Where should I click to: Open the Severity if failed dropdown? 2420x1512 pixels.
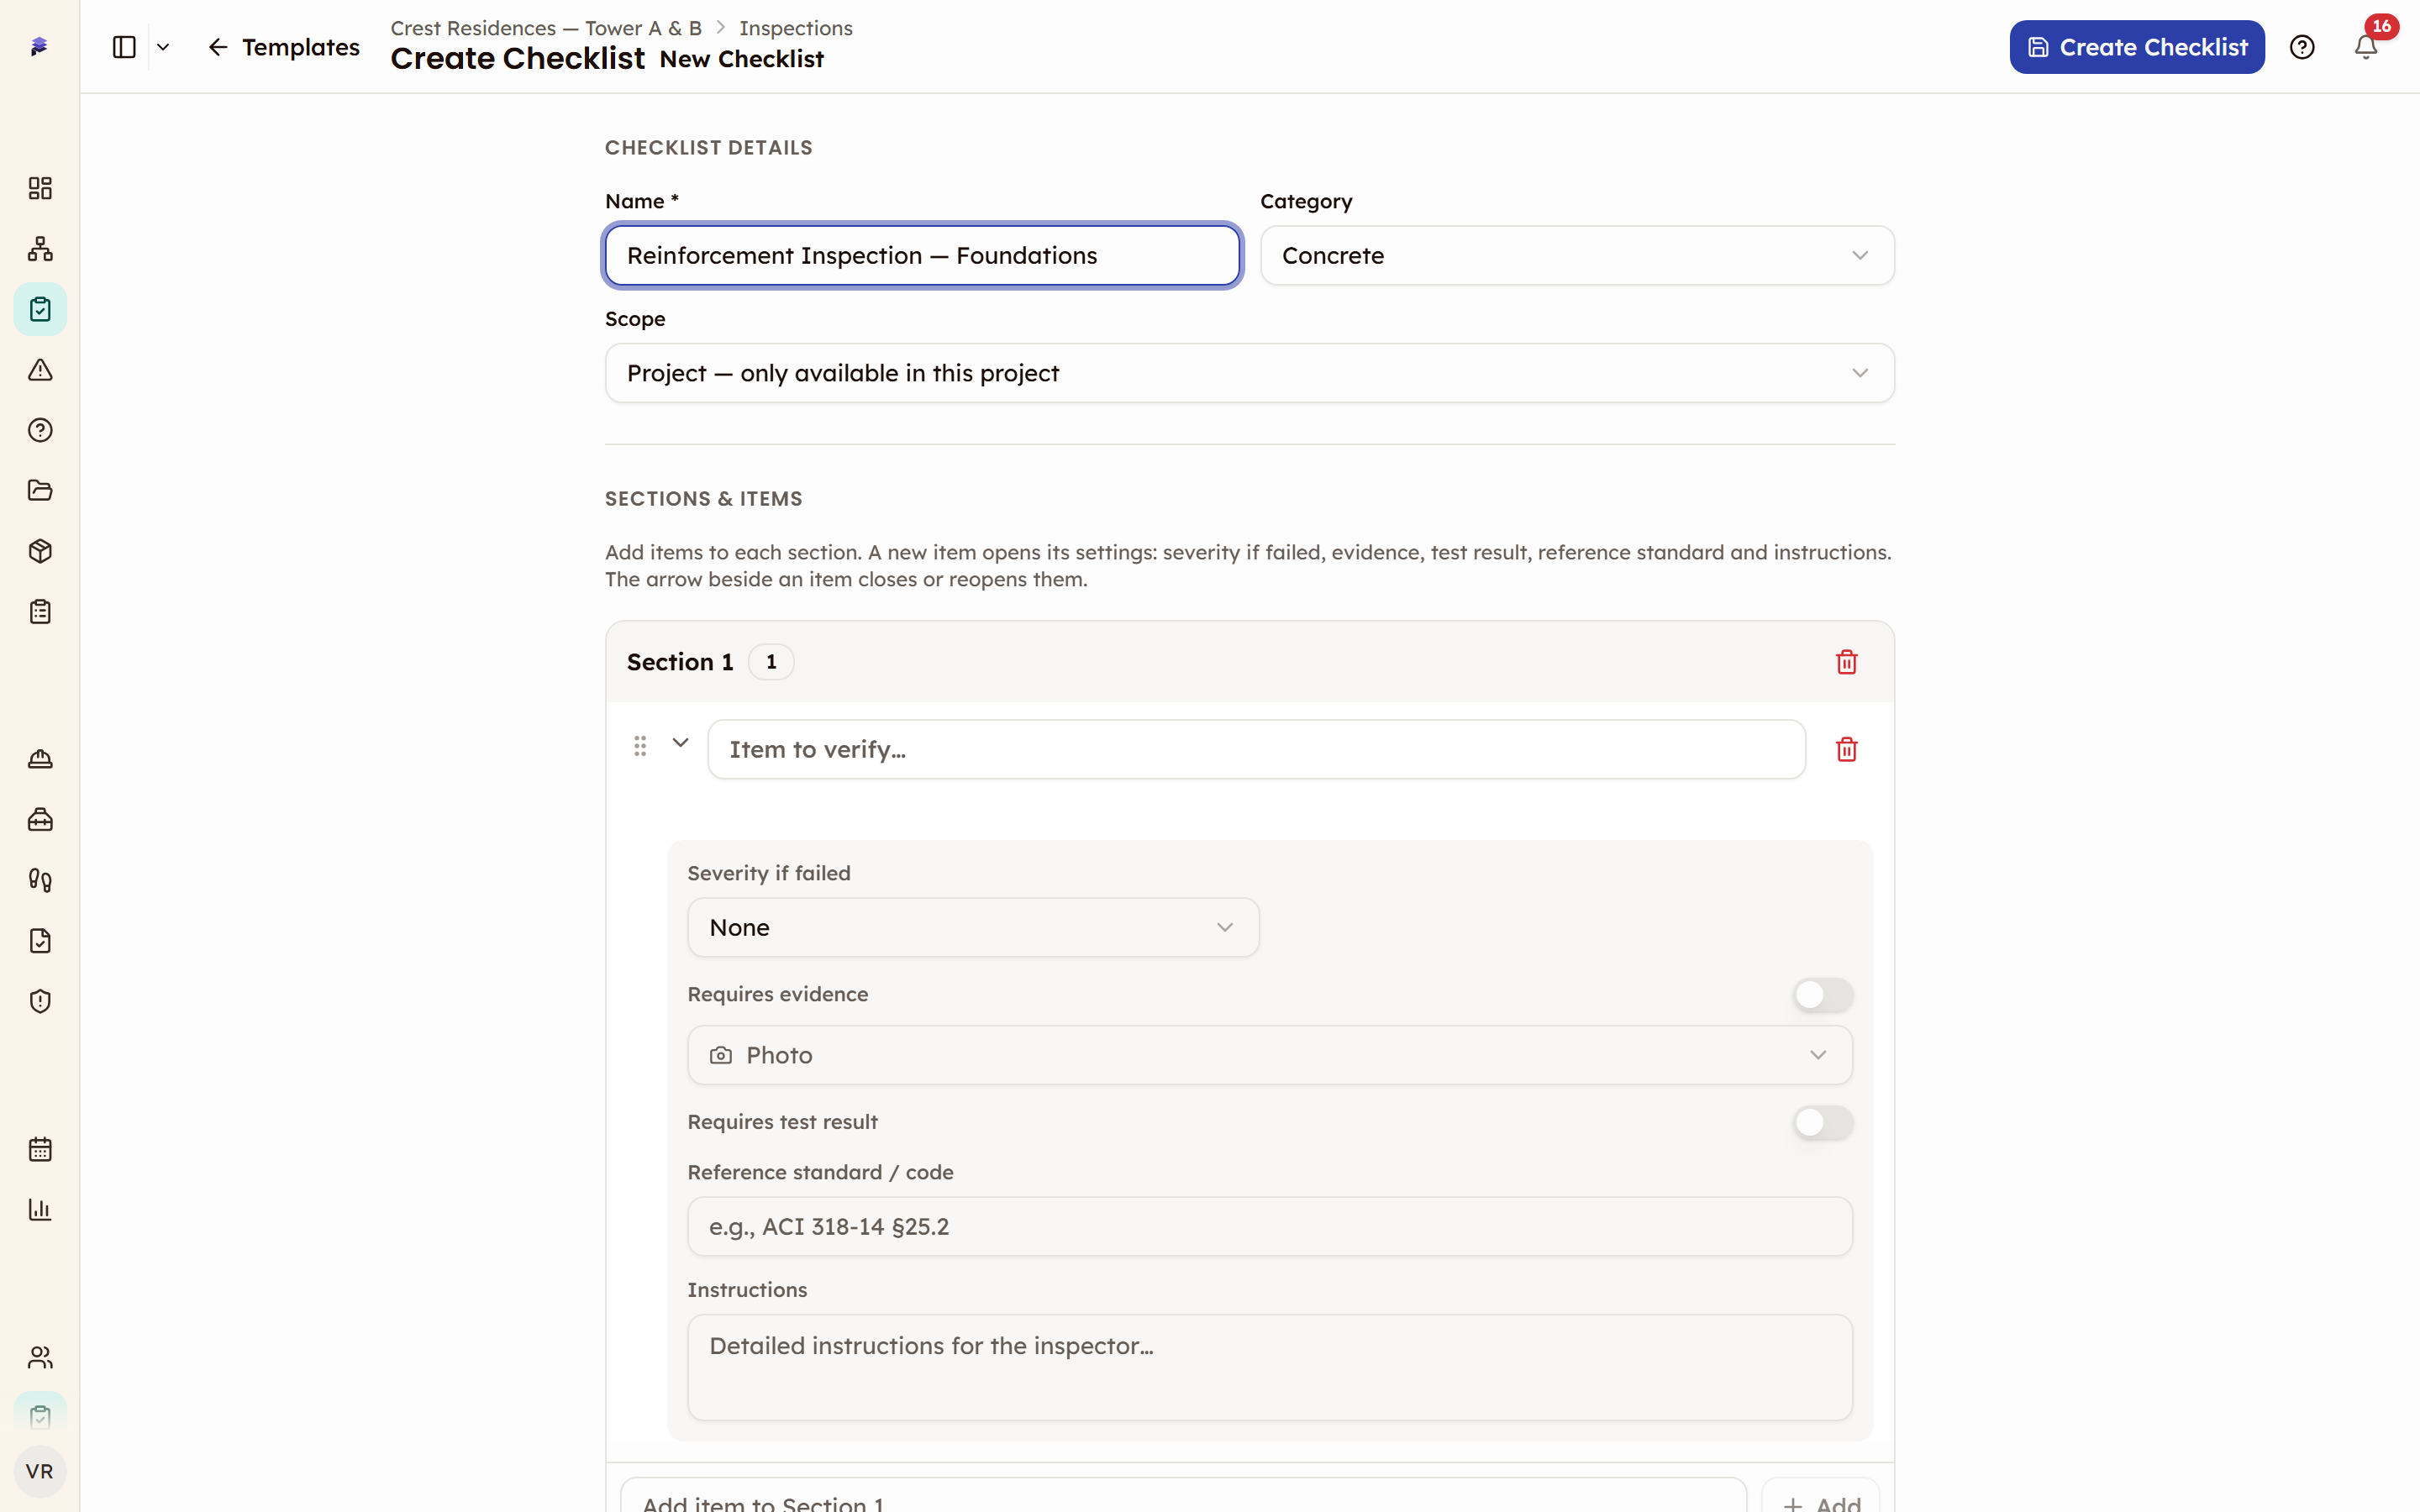click(x=972, y=928)
